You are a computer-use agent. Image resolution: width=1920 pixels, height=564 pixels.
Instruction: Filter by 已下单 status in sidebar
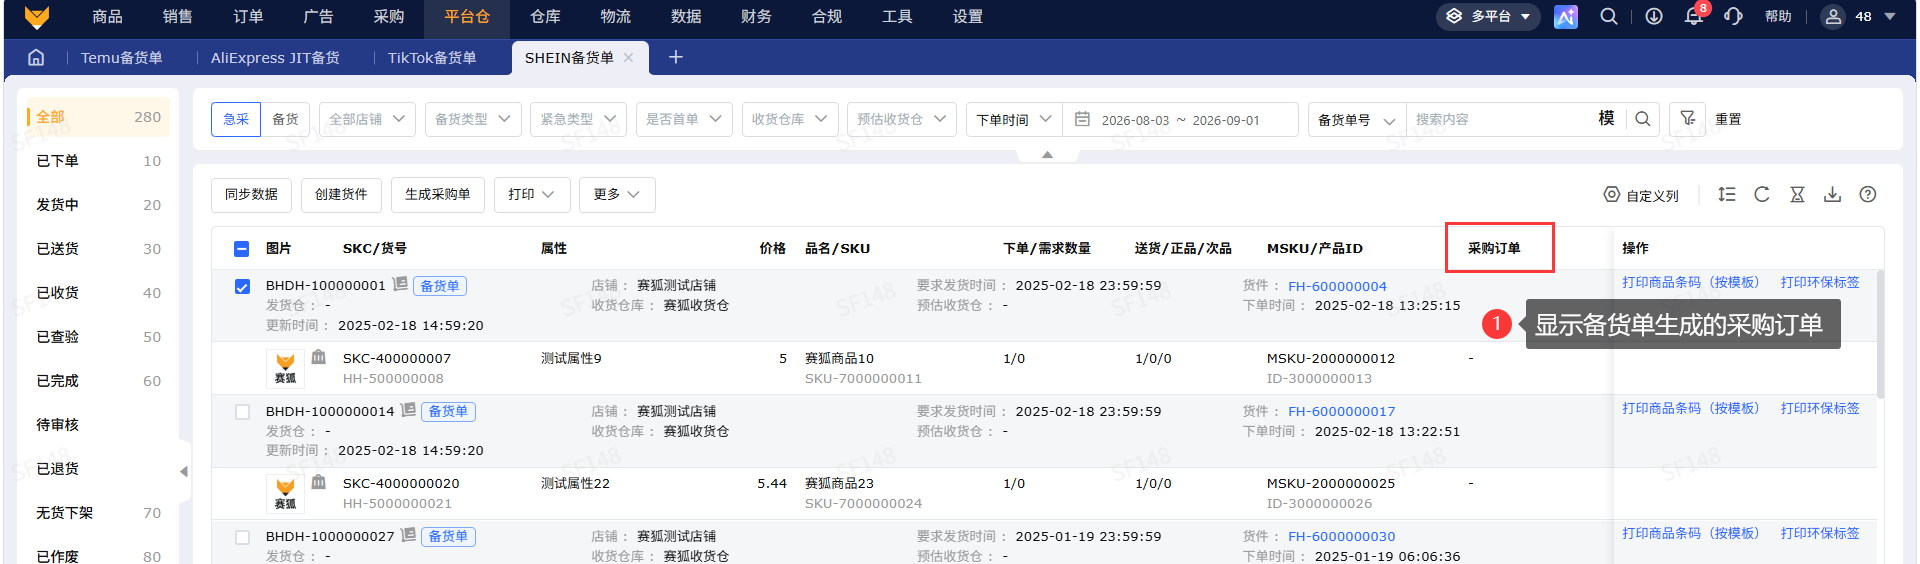click(98, 161)
